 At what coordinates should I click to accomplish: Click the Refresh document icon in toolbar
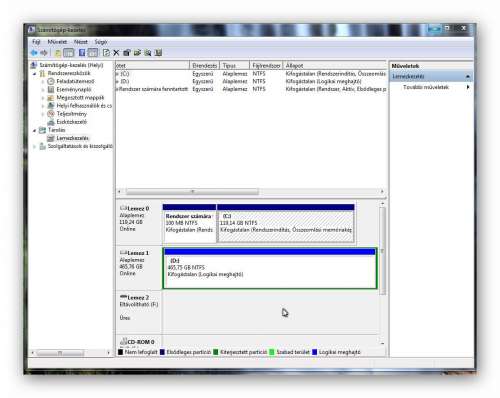click(106, 53)
